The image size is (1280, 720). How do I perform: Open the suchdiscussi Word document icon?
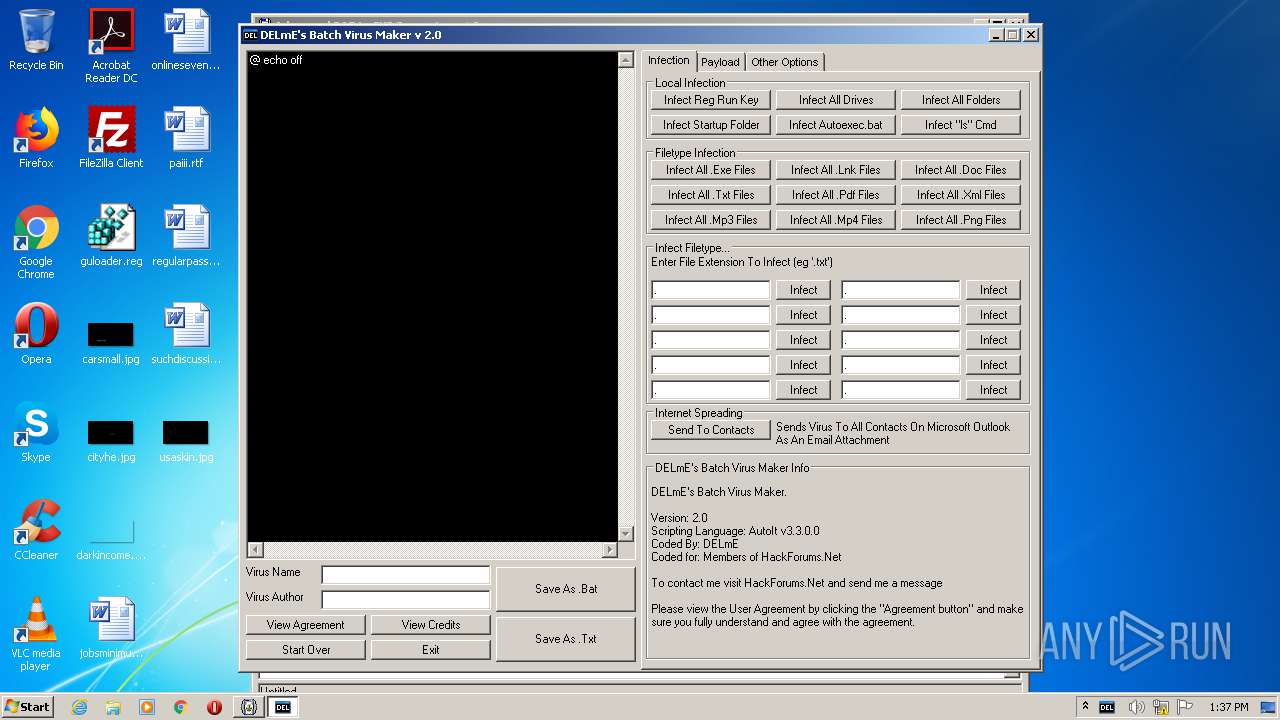[x=186, y=334]
